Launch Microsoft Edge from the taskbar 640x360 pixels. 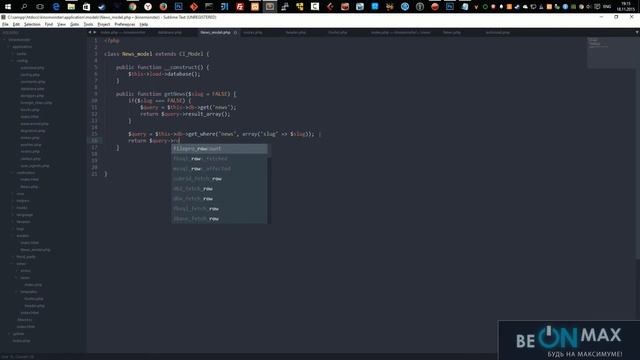coord(56,7)
